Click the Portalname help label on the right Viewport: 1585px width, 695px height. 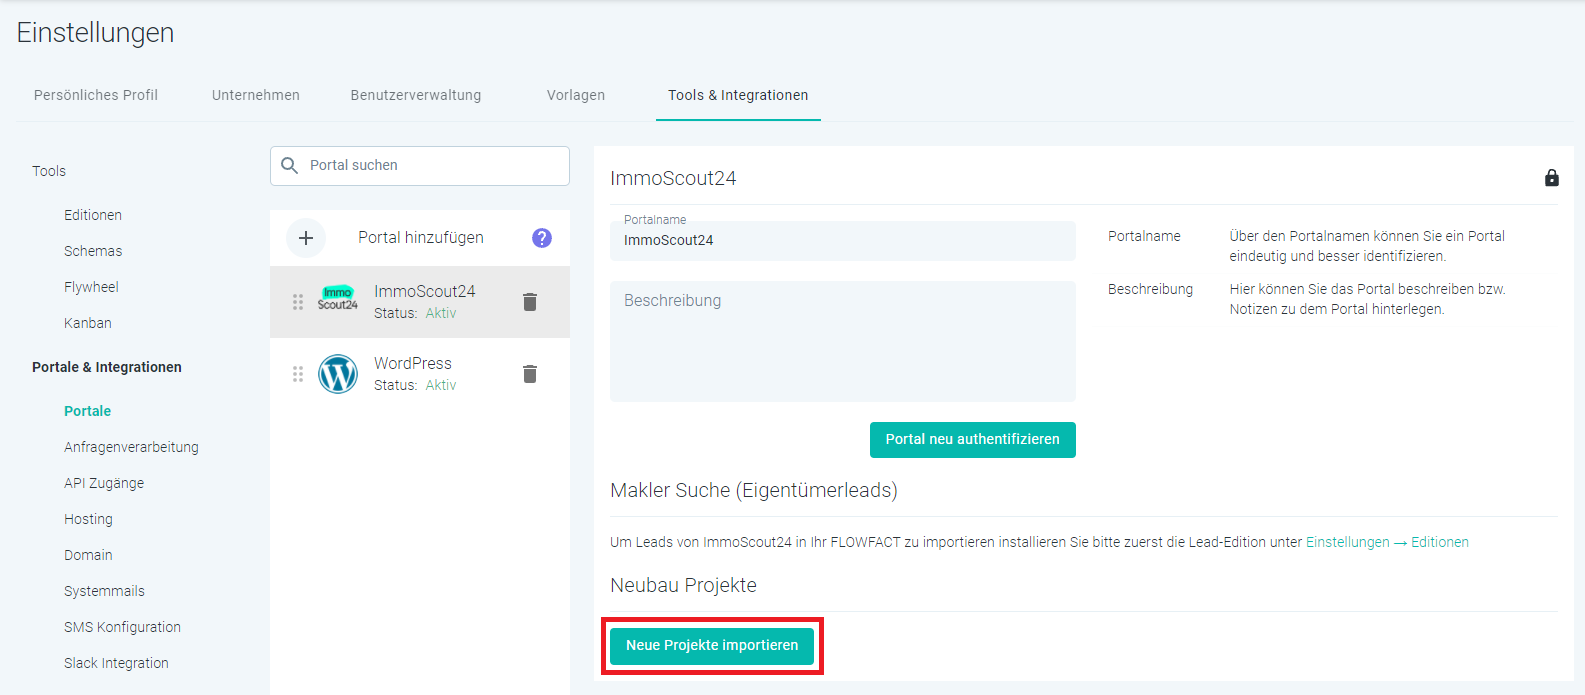coord(1144,236)
